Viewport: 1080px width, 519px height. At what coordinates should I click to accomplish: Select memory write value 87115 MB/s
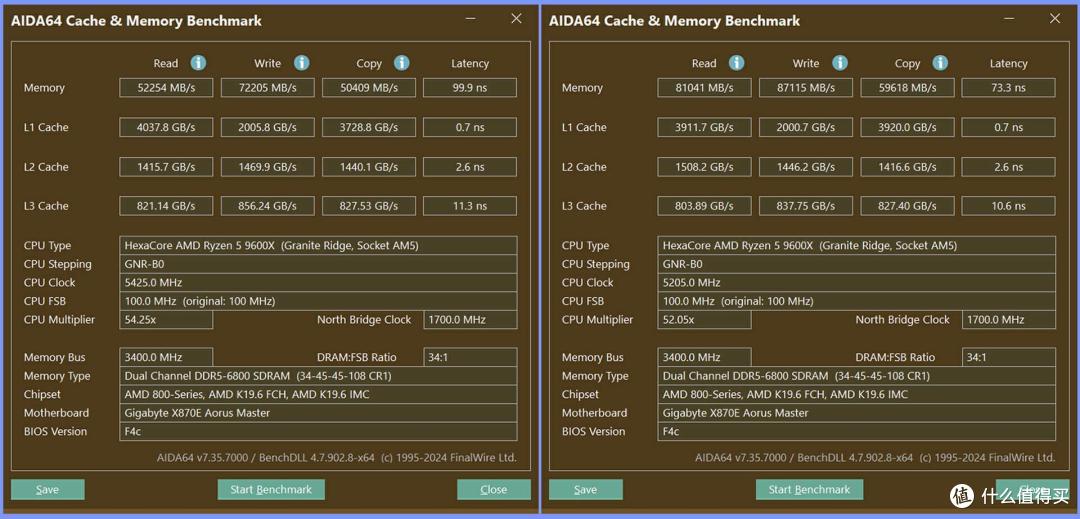click(x=806, y=87)
